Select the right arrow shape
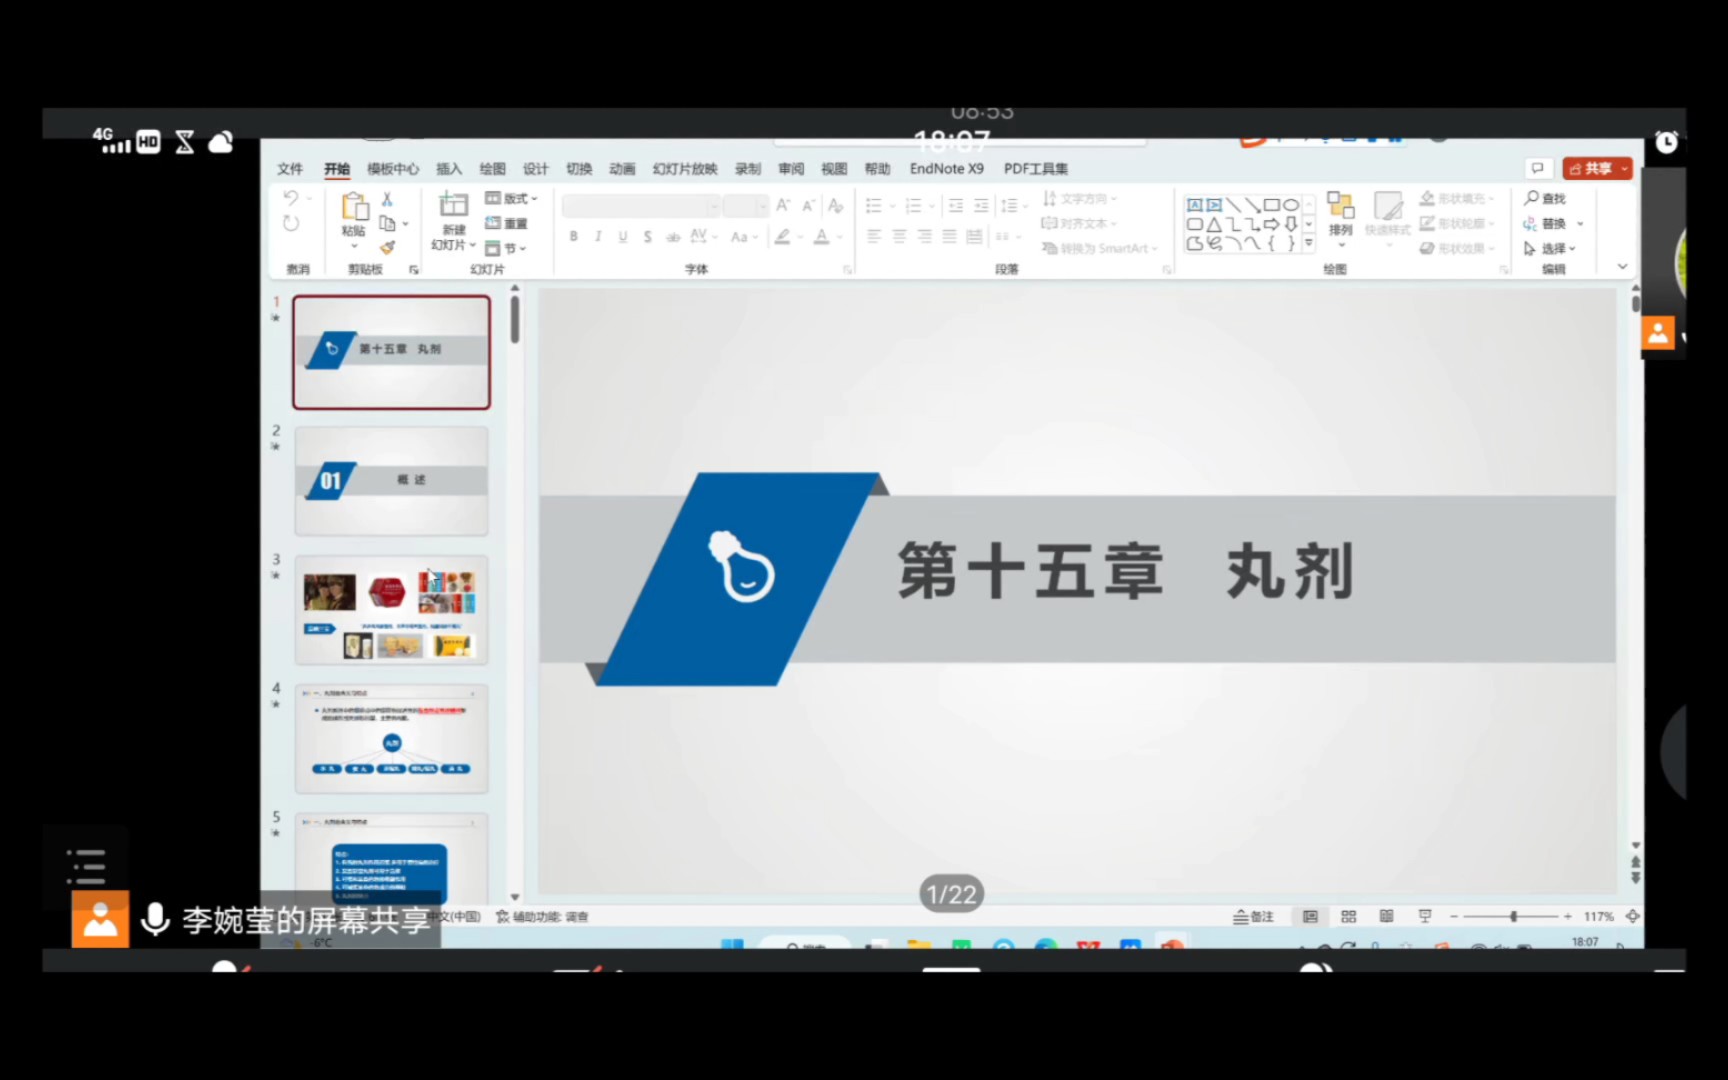 (1271, 224)
